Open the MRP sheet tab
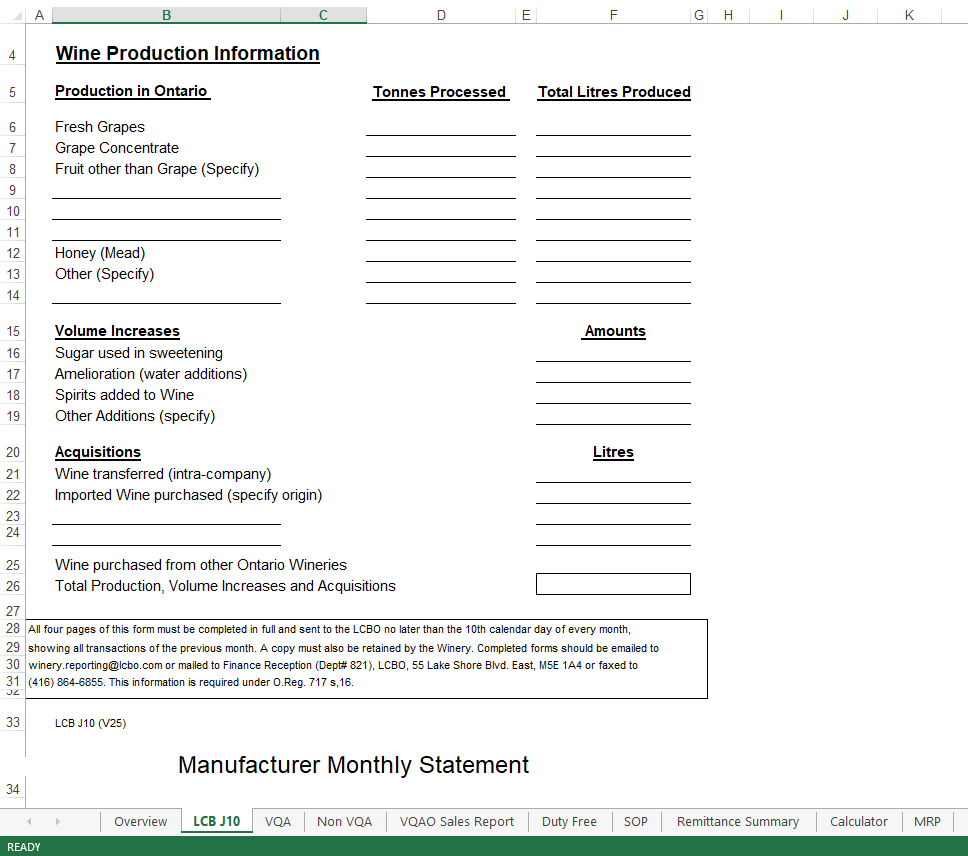 927,821
